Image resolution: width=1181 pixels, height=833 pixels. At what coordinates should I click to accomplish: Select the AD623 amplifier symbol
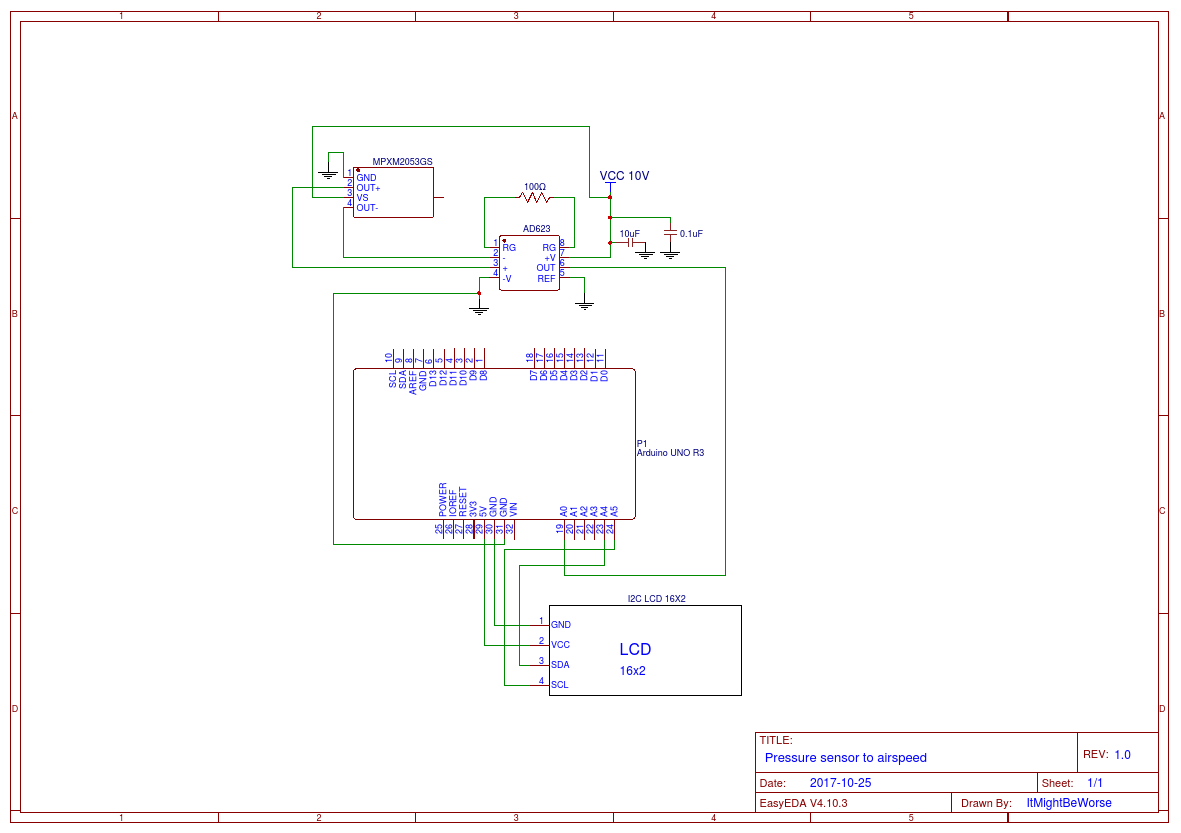click(531, 263)
